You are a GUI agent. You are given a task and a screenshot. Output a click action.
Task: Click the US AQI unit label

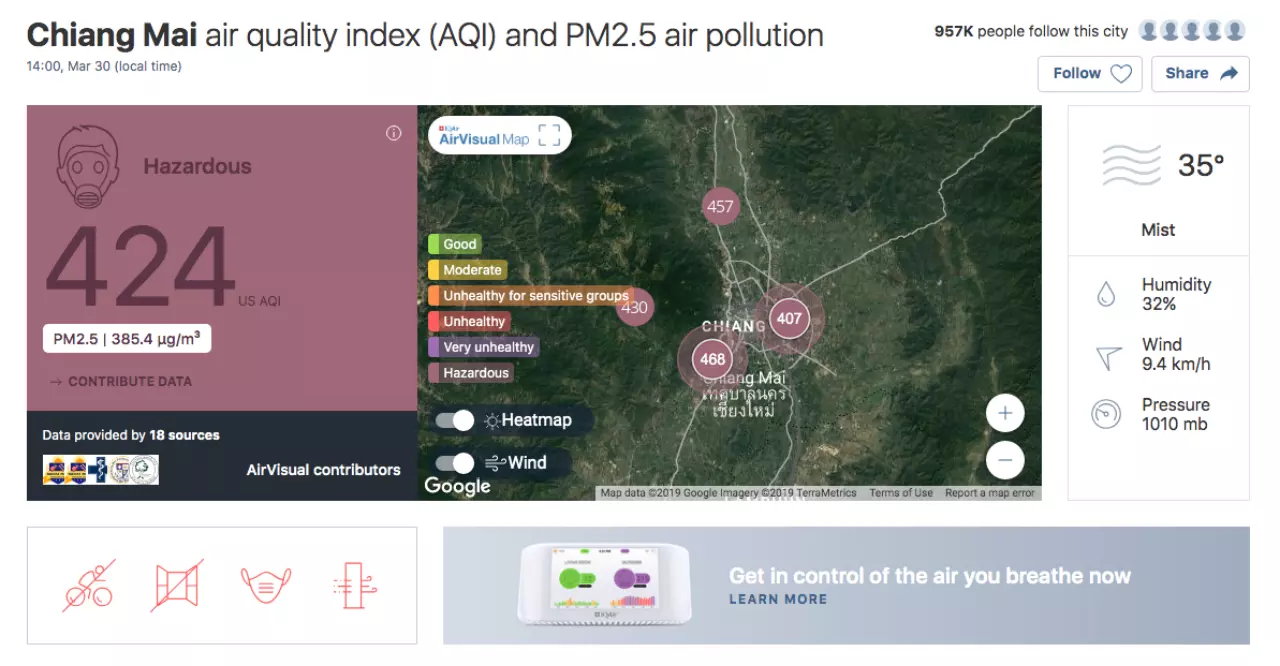click(x=260, y=301)
